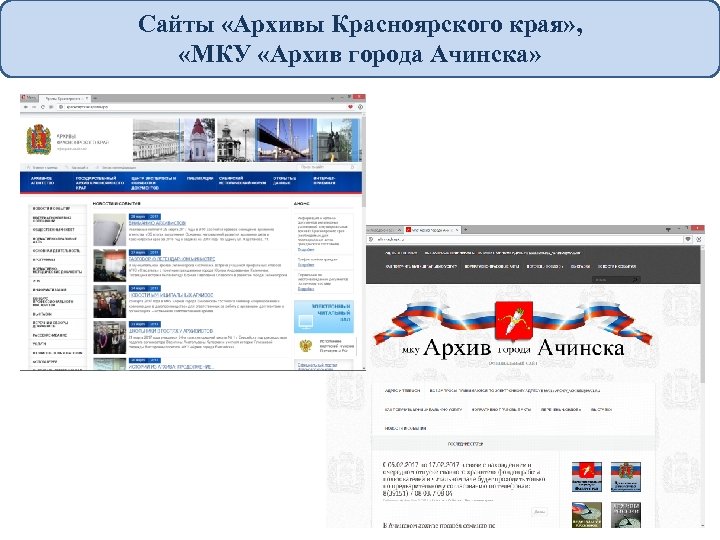This screenshot has width=720, height=540.
Task: Click heart bookmark icon in Krasnoyarsk browser
Action: click(350, 107)
